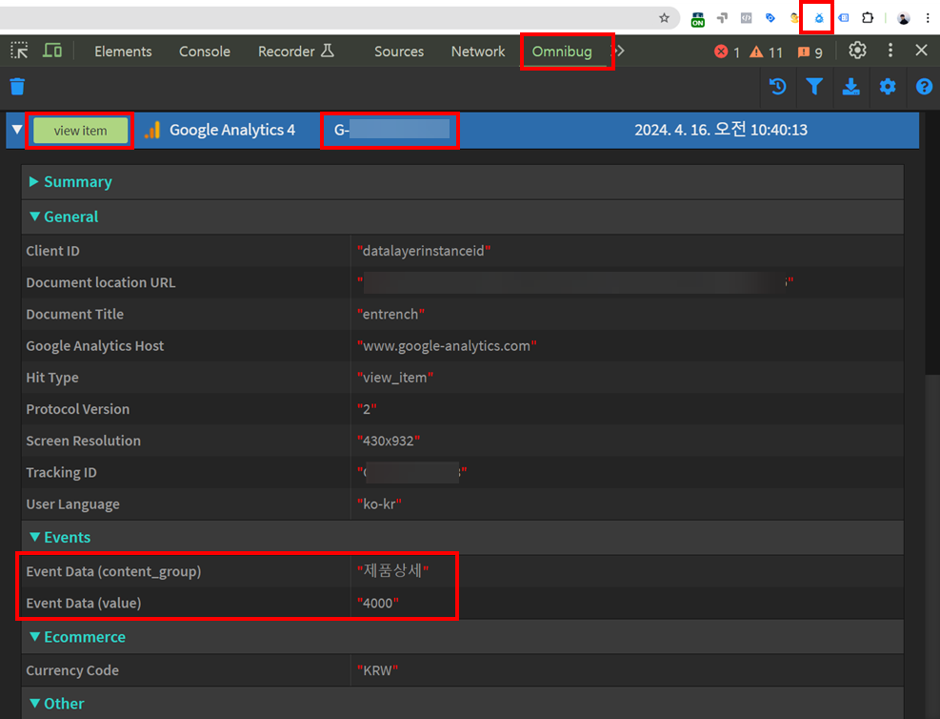Image resolution: width=940 pixels, height=719 pixels.
Task: Export requests with the download icon
Action: click(851, 87)
